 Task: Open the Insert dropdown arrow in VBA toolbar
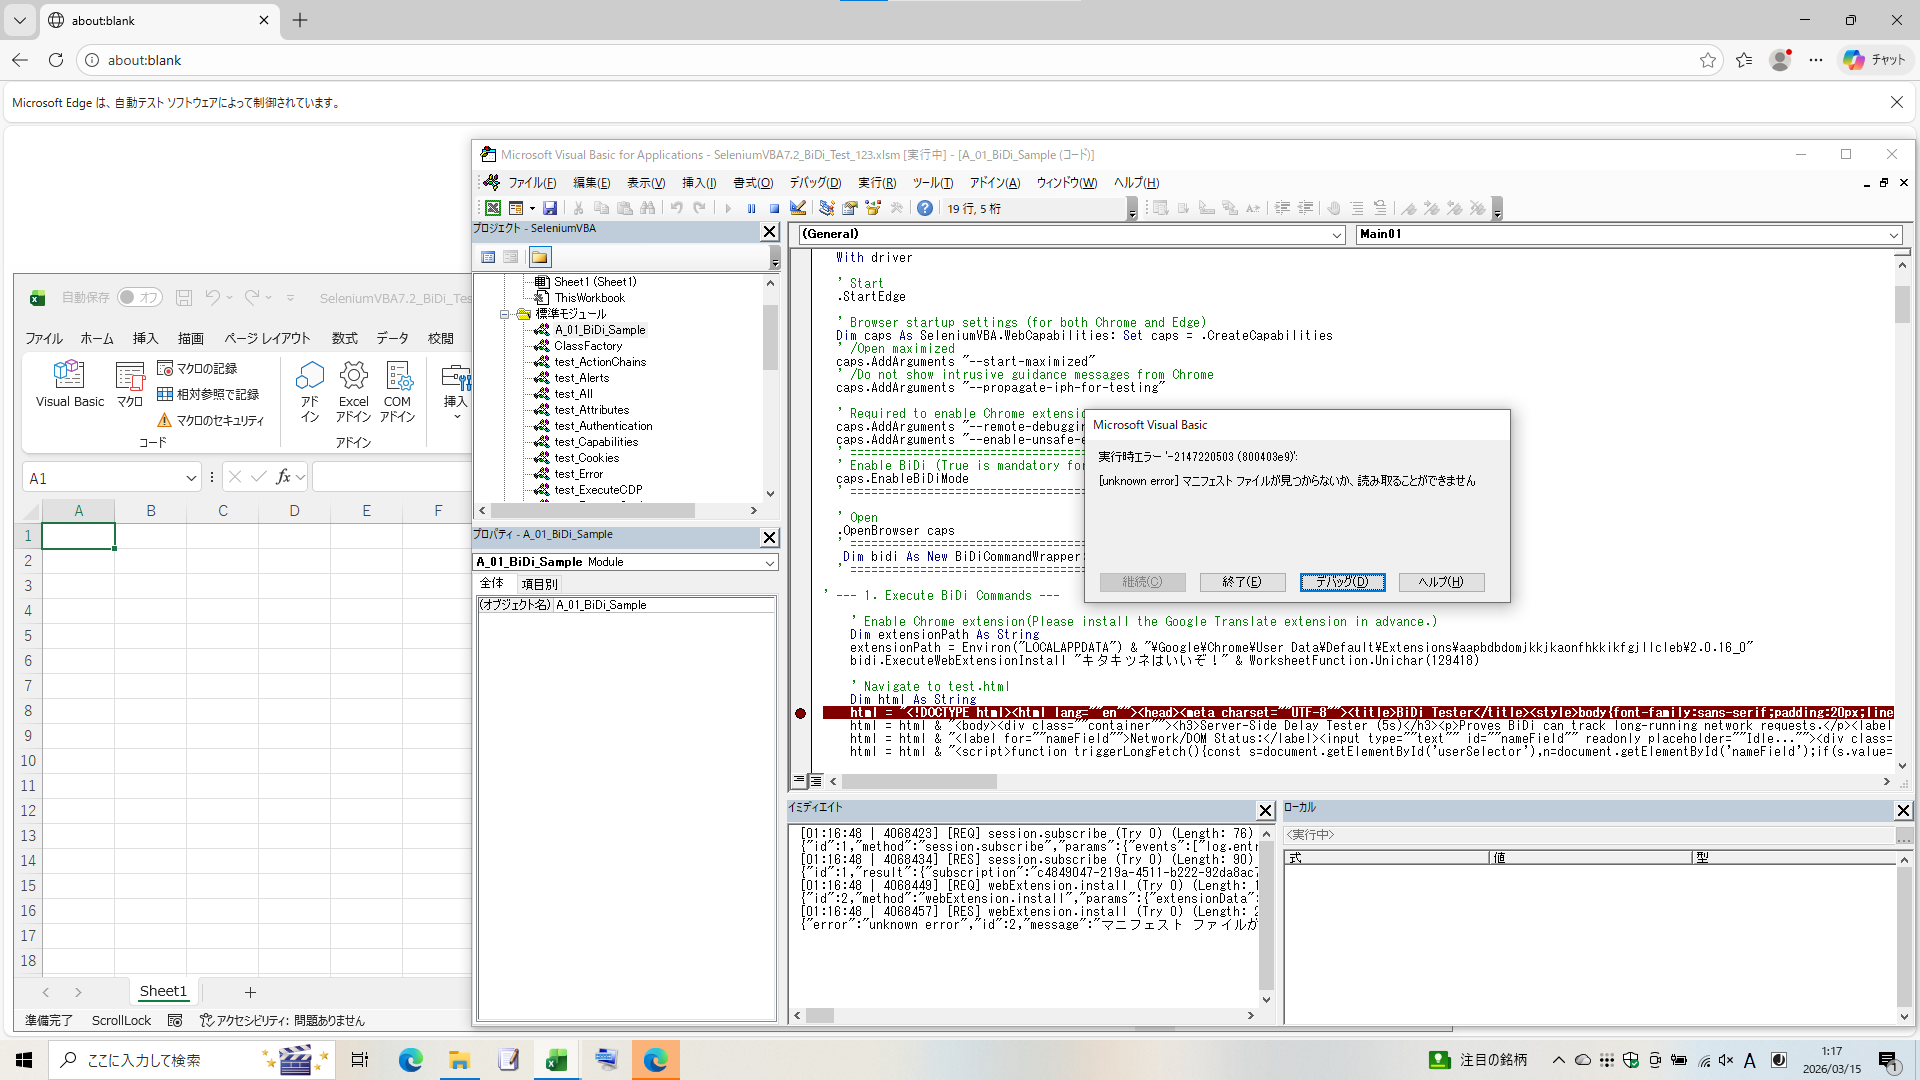pyautogui.click(x=532, y=208)
